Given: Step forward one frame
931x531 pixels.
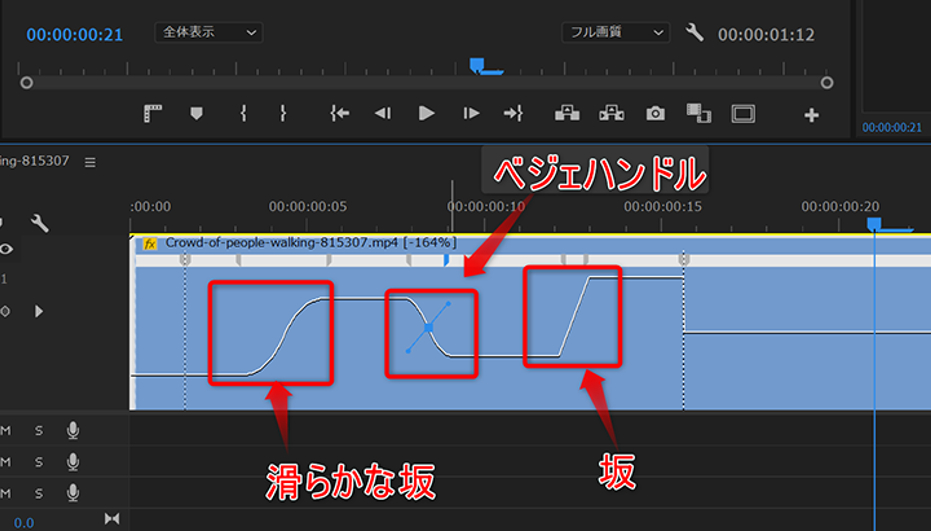Looking at the screenshot, I should [x=471, y=113].
